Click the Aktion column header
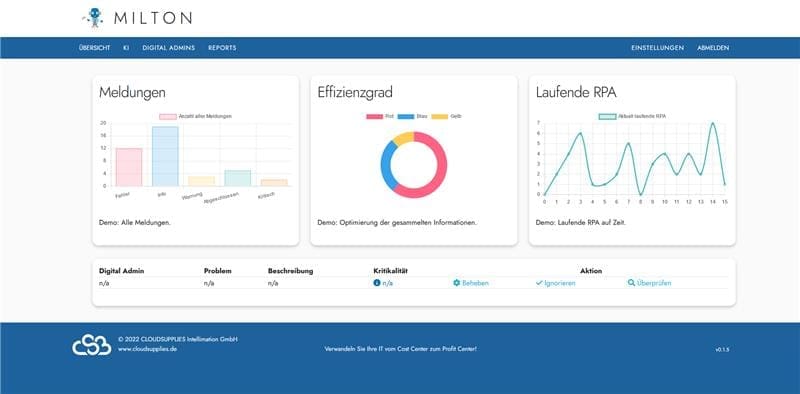This screenshot has height=394, width=800. pyautogui.click(x=591, y=271)
